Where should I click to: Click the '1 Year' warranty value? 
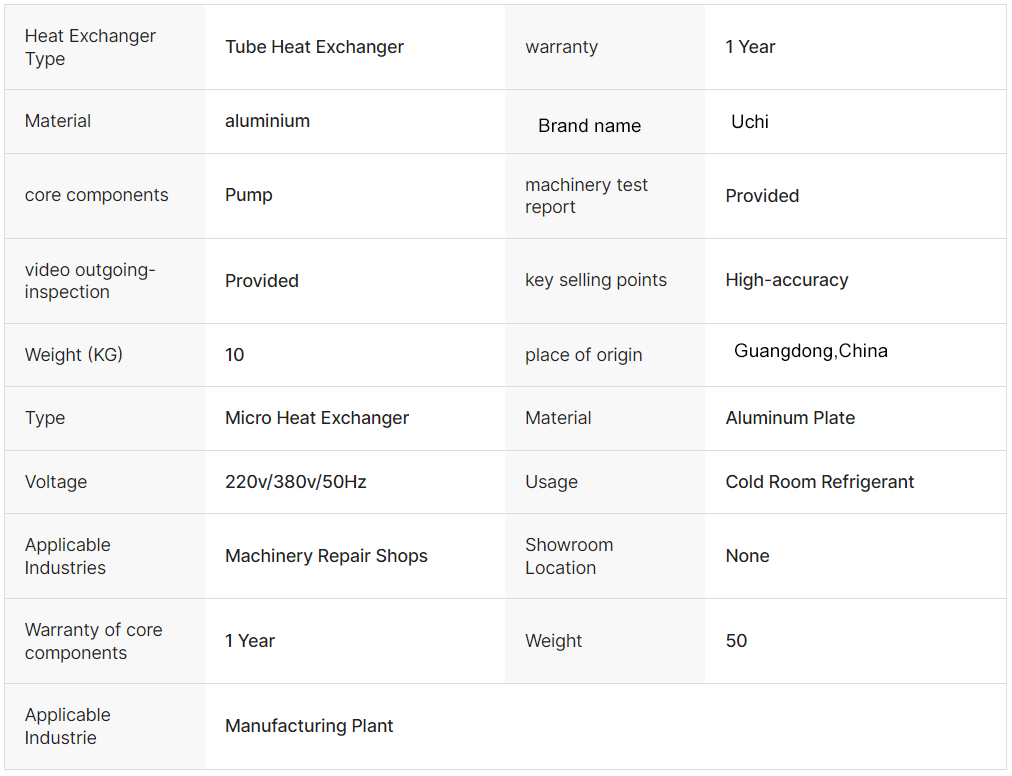click(750, 47)
